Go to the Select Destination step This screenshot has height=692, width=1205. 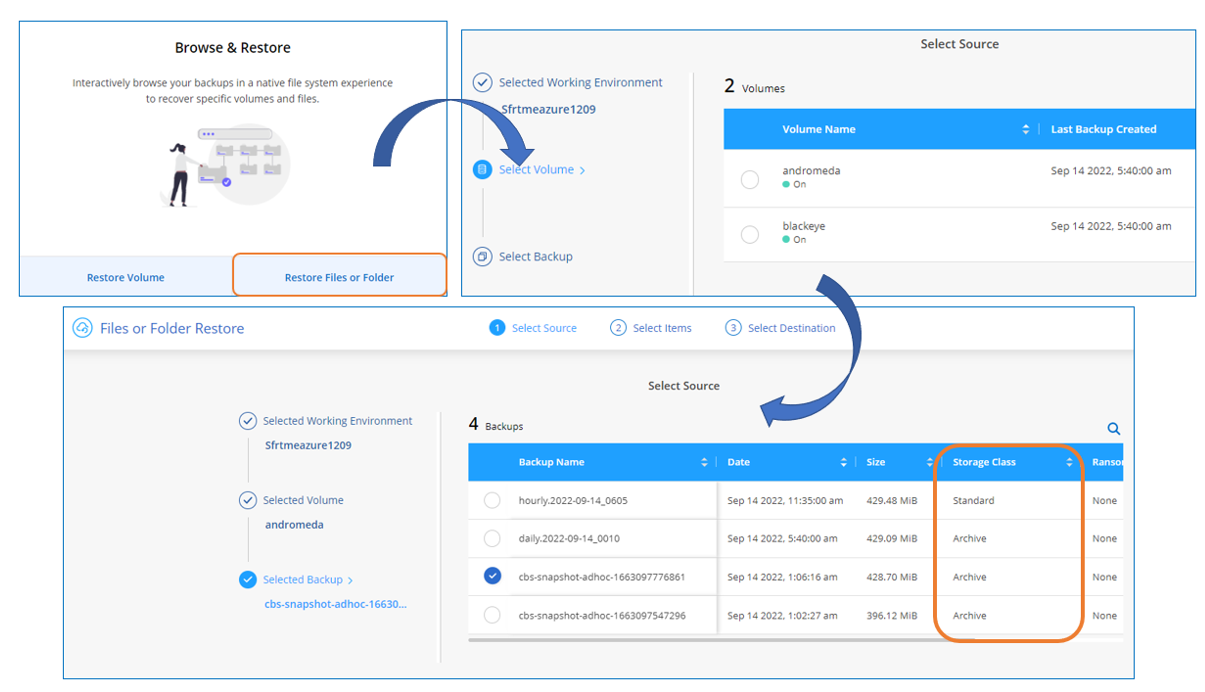790,328
